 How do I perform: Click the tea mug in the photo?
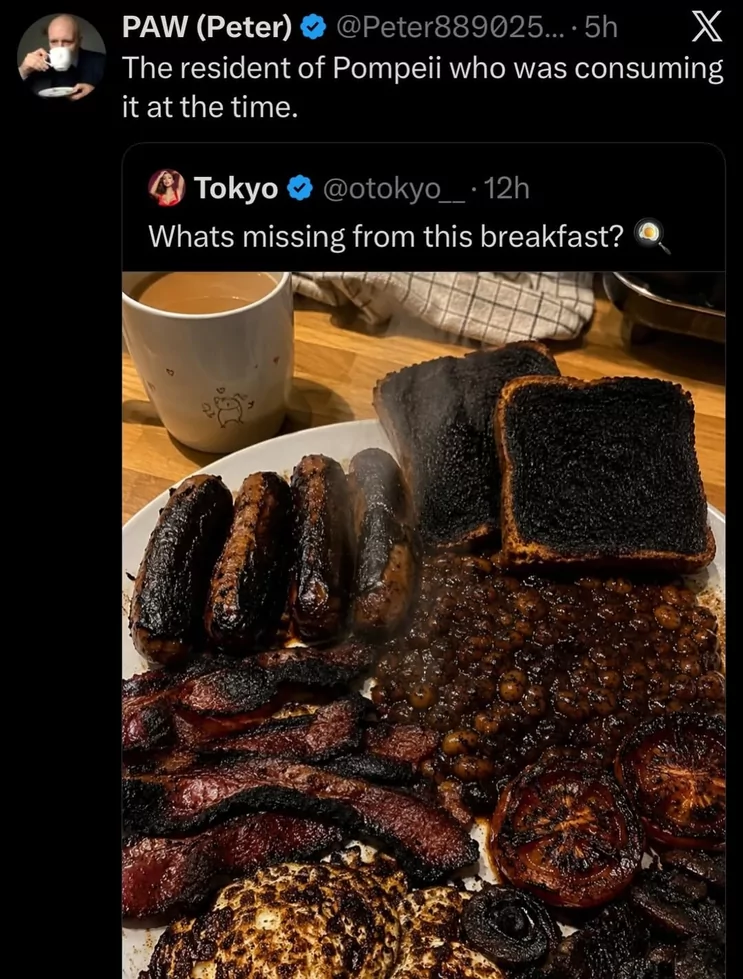pyautogui.click(x=209, y=361)
